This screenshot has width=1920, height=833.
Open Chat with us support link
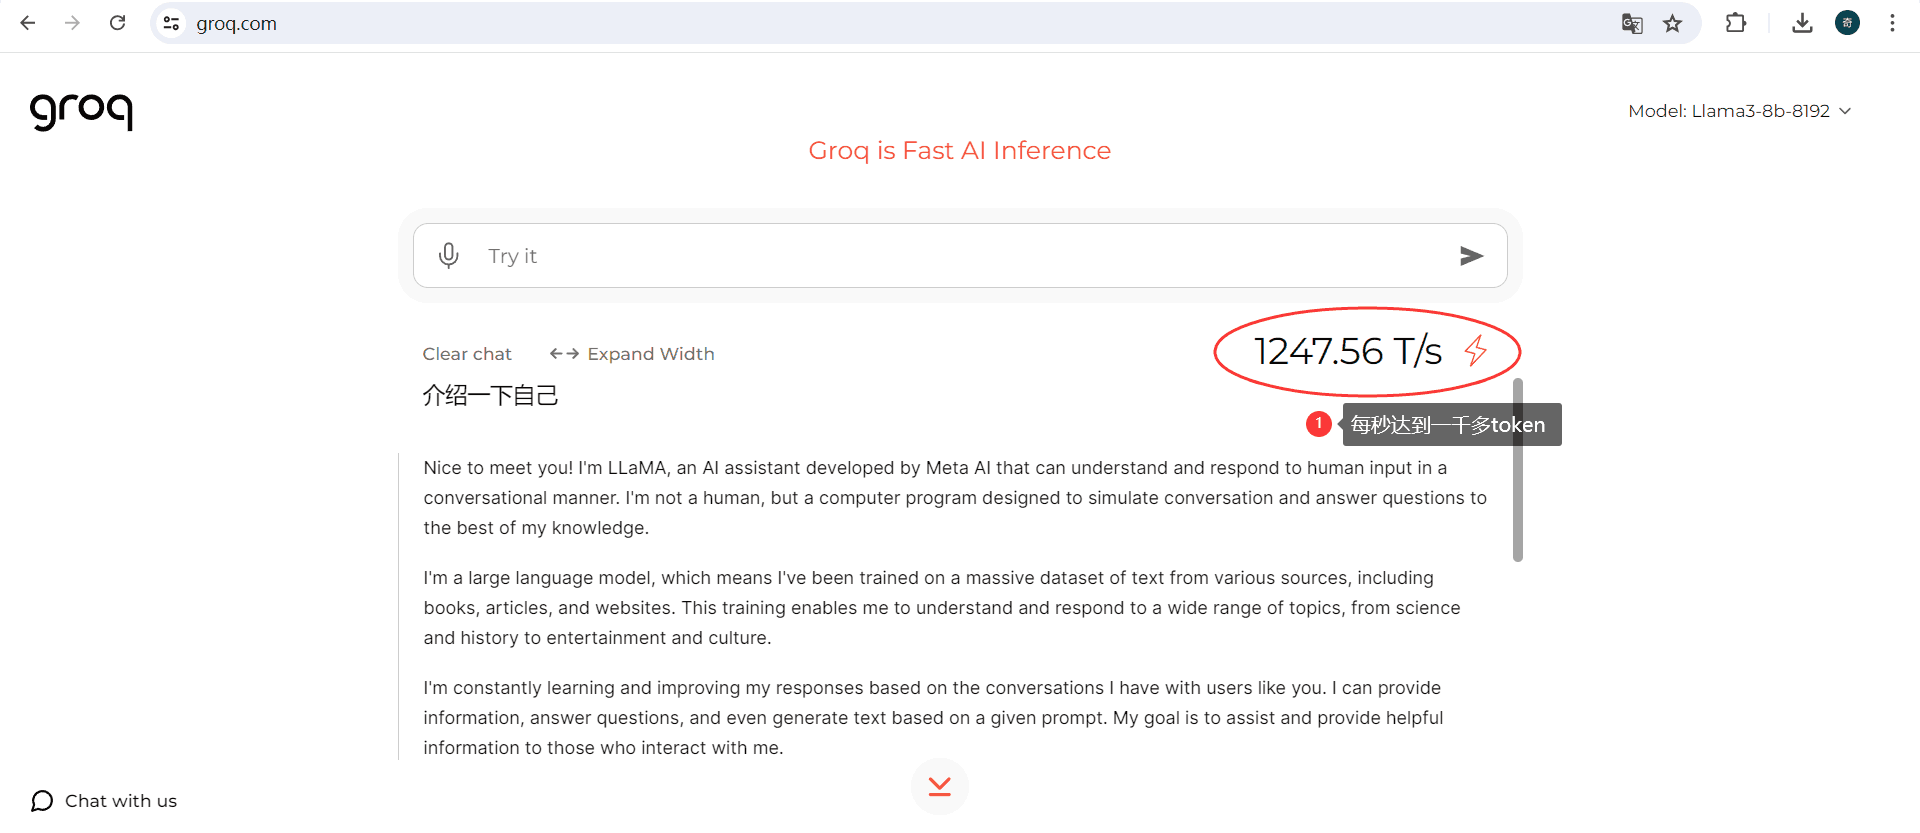104,801
